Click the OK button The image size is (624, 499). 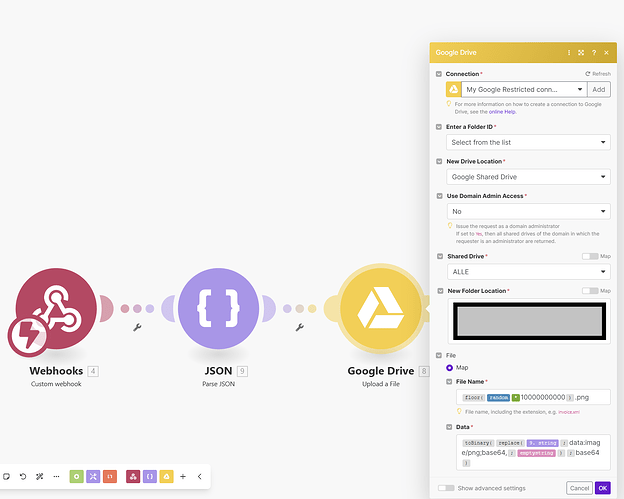tap(603, 488)
